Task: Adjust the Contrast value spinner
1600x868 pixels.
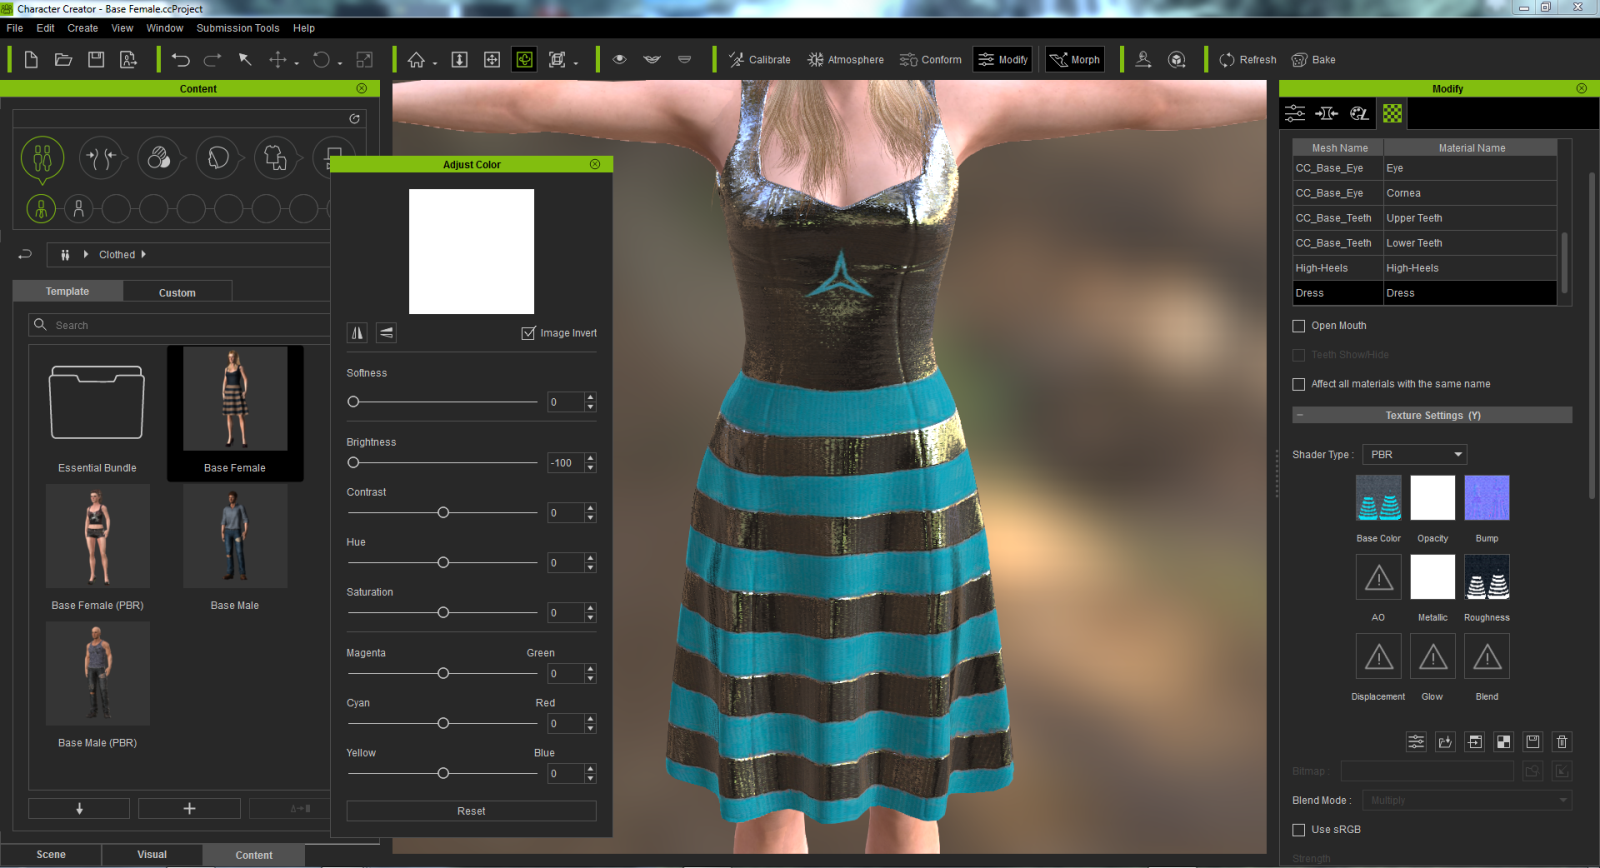Action: point(590,513)
